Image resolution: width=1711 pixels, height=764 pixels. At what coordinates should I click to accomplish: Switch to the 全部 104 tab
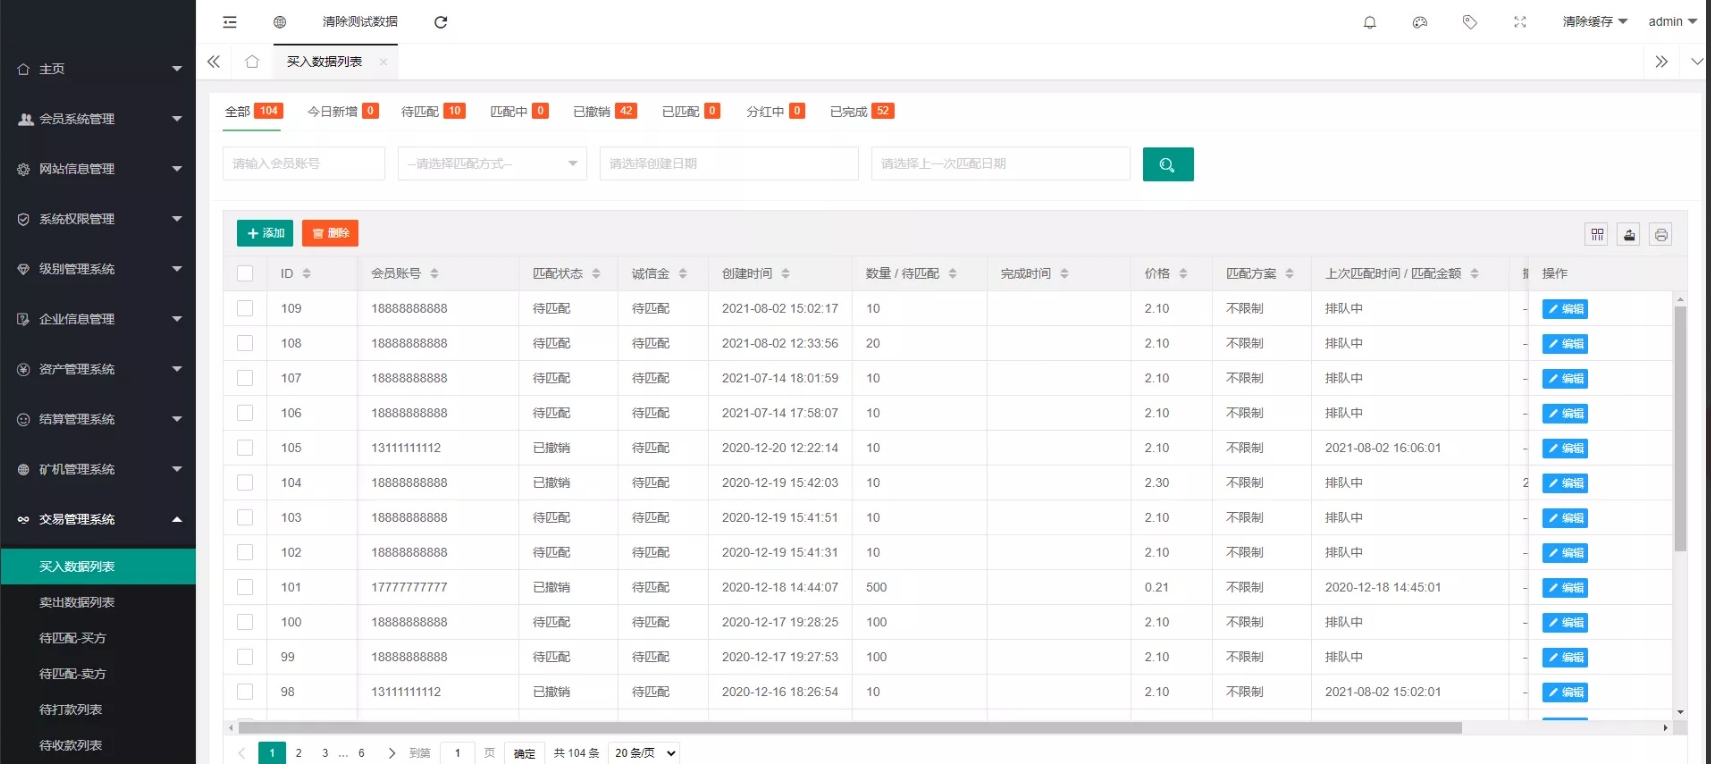pyautogui.click(x=254, y=112)
